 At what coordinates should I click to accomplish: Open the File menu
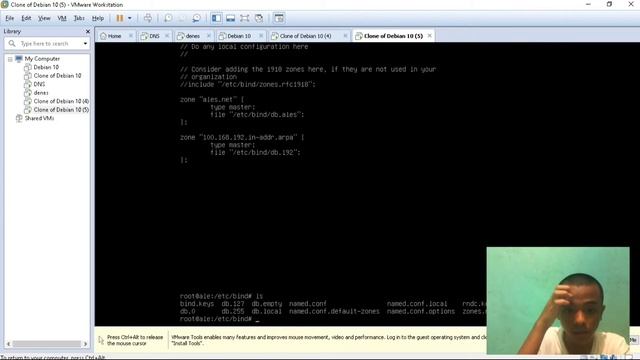pyautogui.click(x=9, y=18)
